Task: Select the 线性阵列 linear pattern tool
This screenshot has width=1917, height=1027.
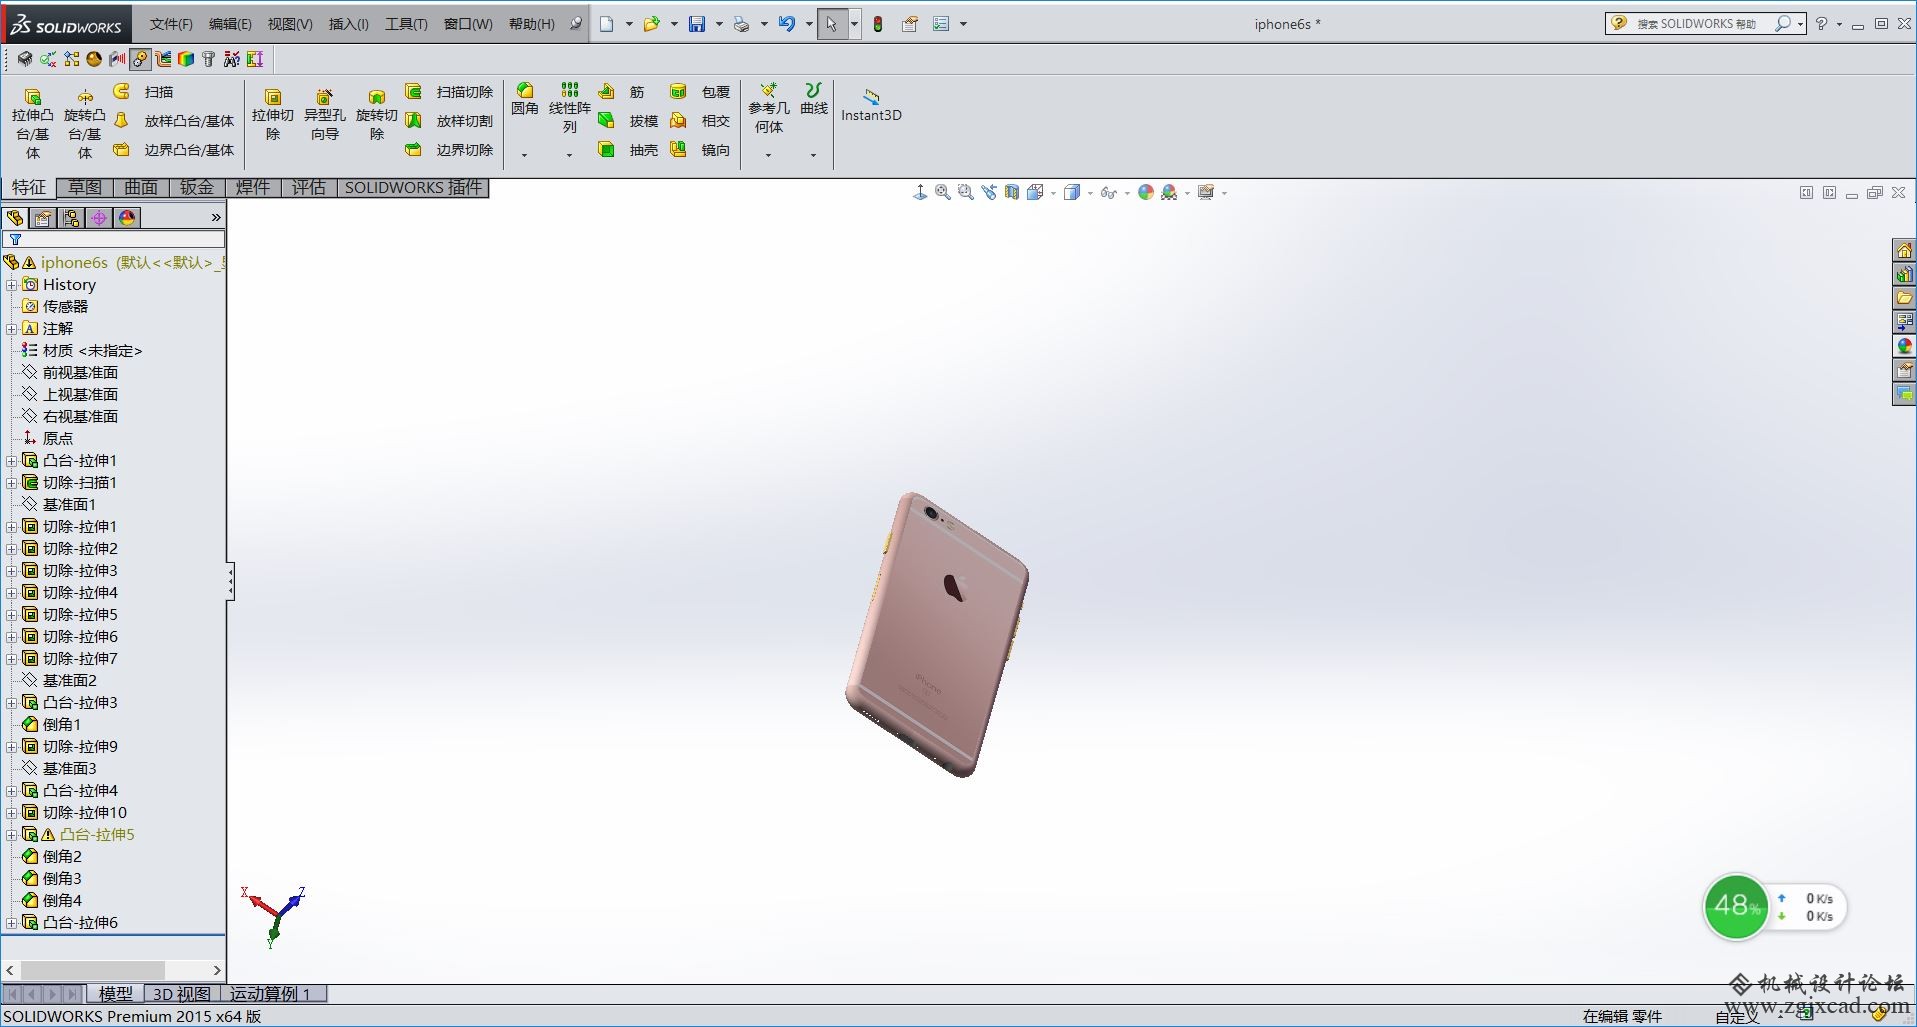Action: (569, 107)
